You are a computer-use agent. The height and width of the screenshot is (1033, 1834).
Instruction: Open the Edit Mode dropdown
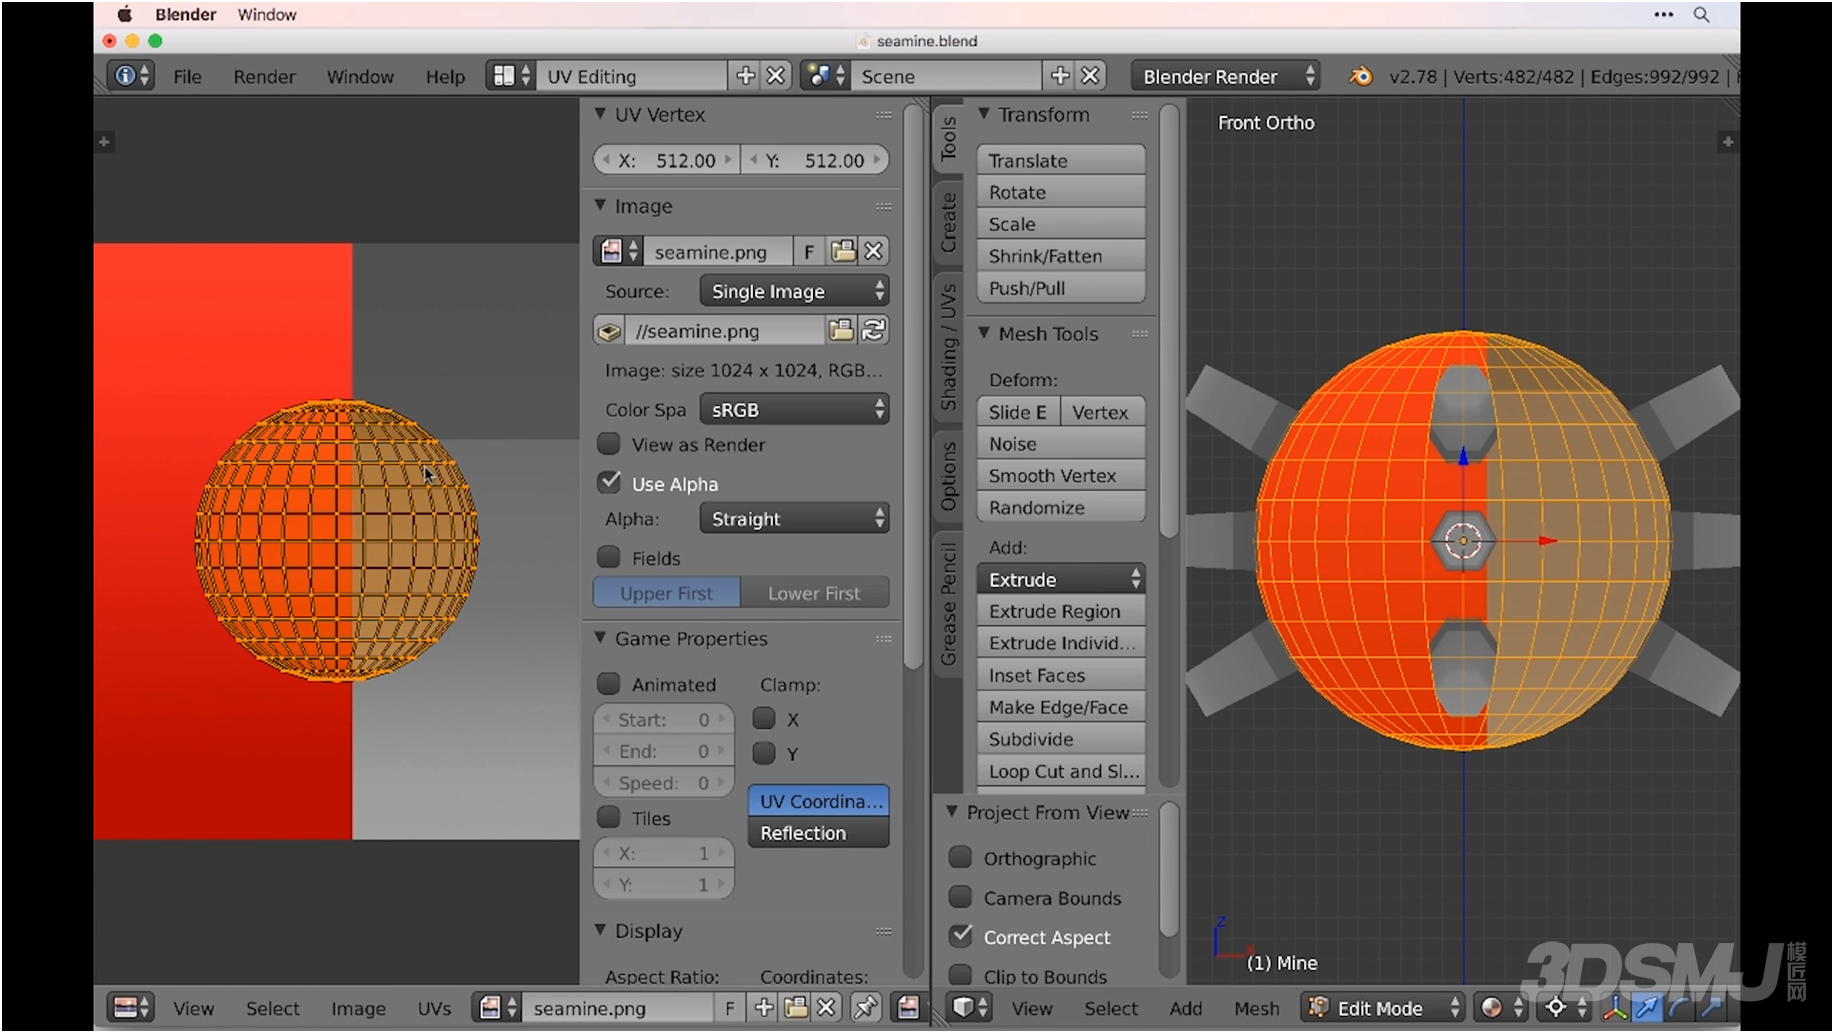click(1383, 1008)
